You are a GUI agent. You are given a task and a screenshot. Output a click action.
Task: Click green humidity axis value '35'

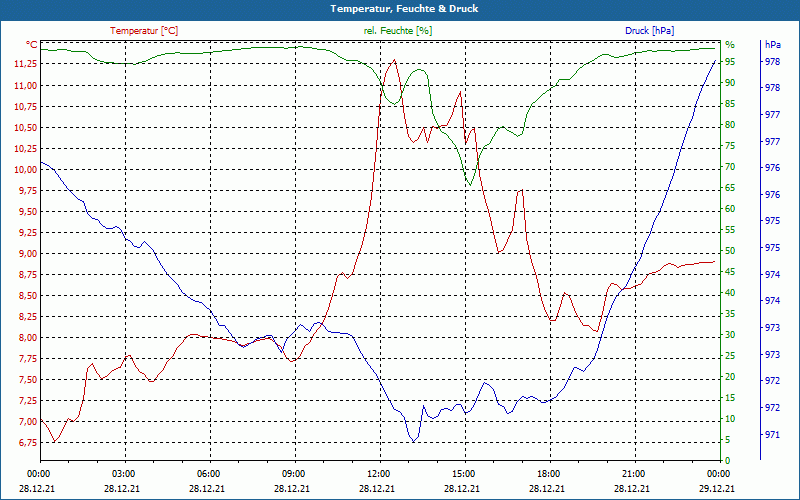pyautogui.click(x=730, y=314)
